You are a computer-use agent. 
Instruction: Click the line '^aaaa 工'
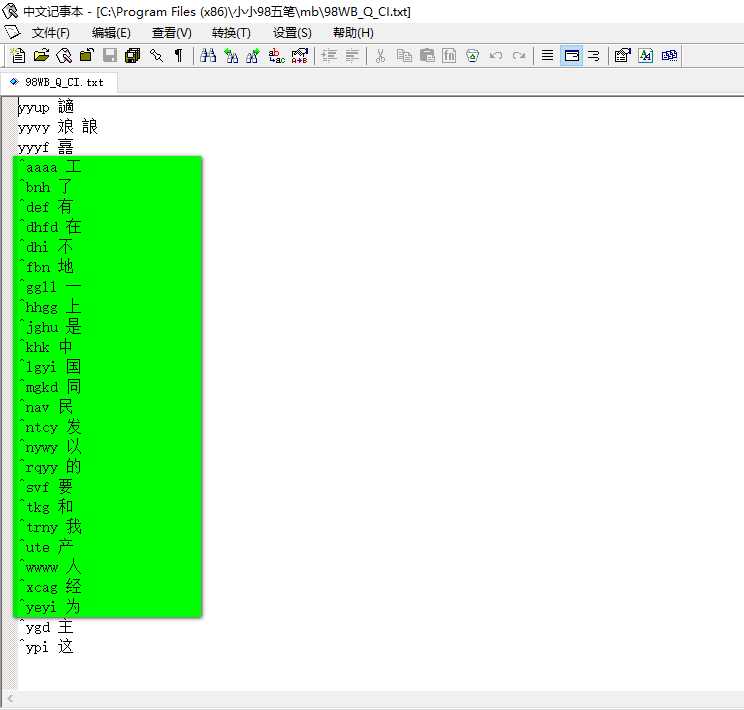tap(50, 167)
